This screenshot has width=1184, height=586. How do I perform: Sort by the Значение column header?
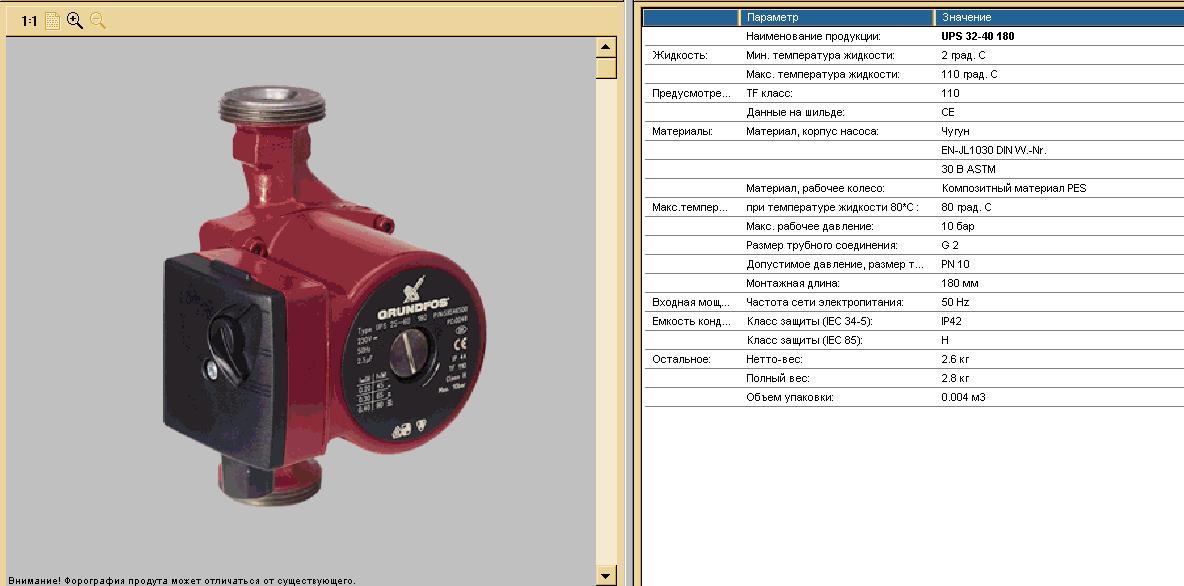coord(1059,17)
